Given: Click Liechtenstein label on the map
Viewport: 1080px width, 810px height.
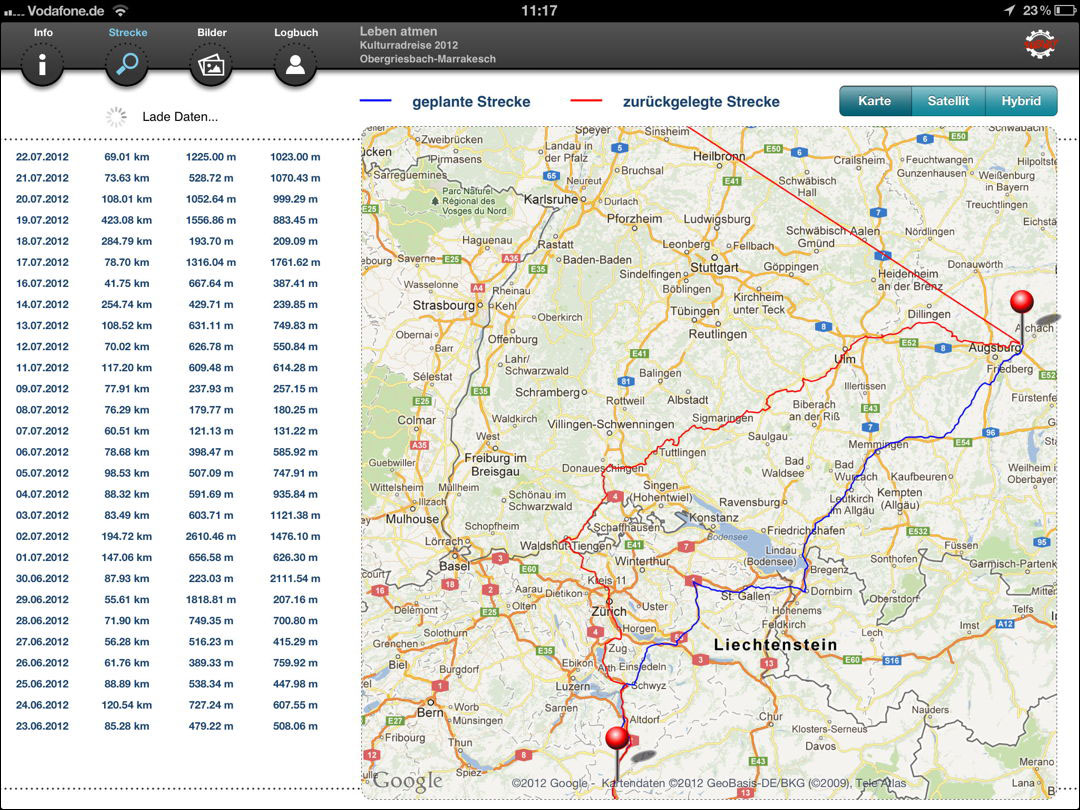Looking at the screenshot, I should pos(776,645).
